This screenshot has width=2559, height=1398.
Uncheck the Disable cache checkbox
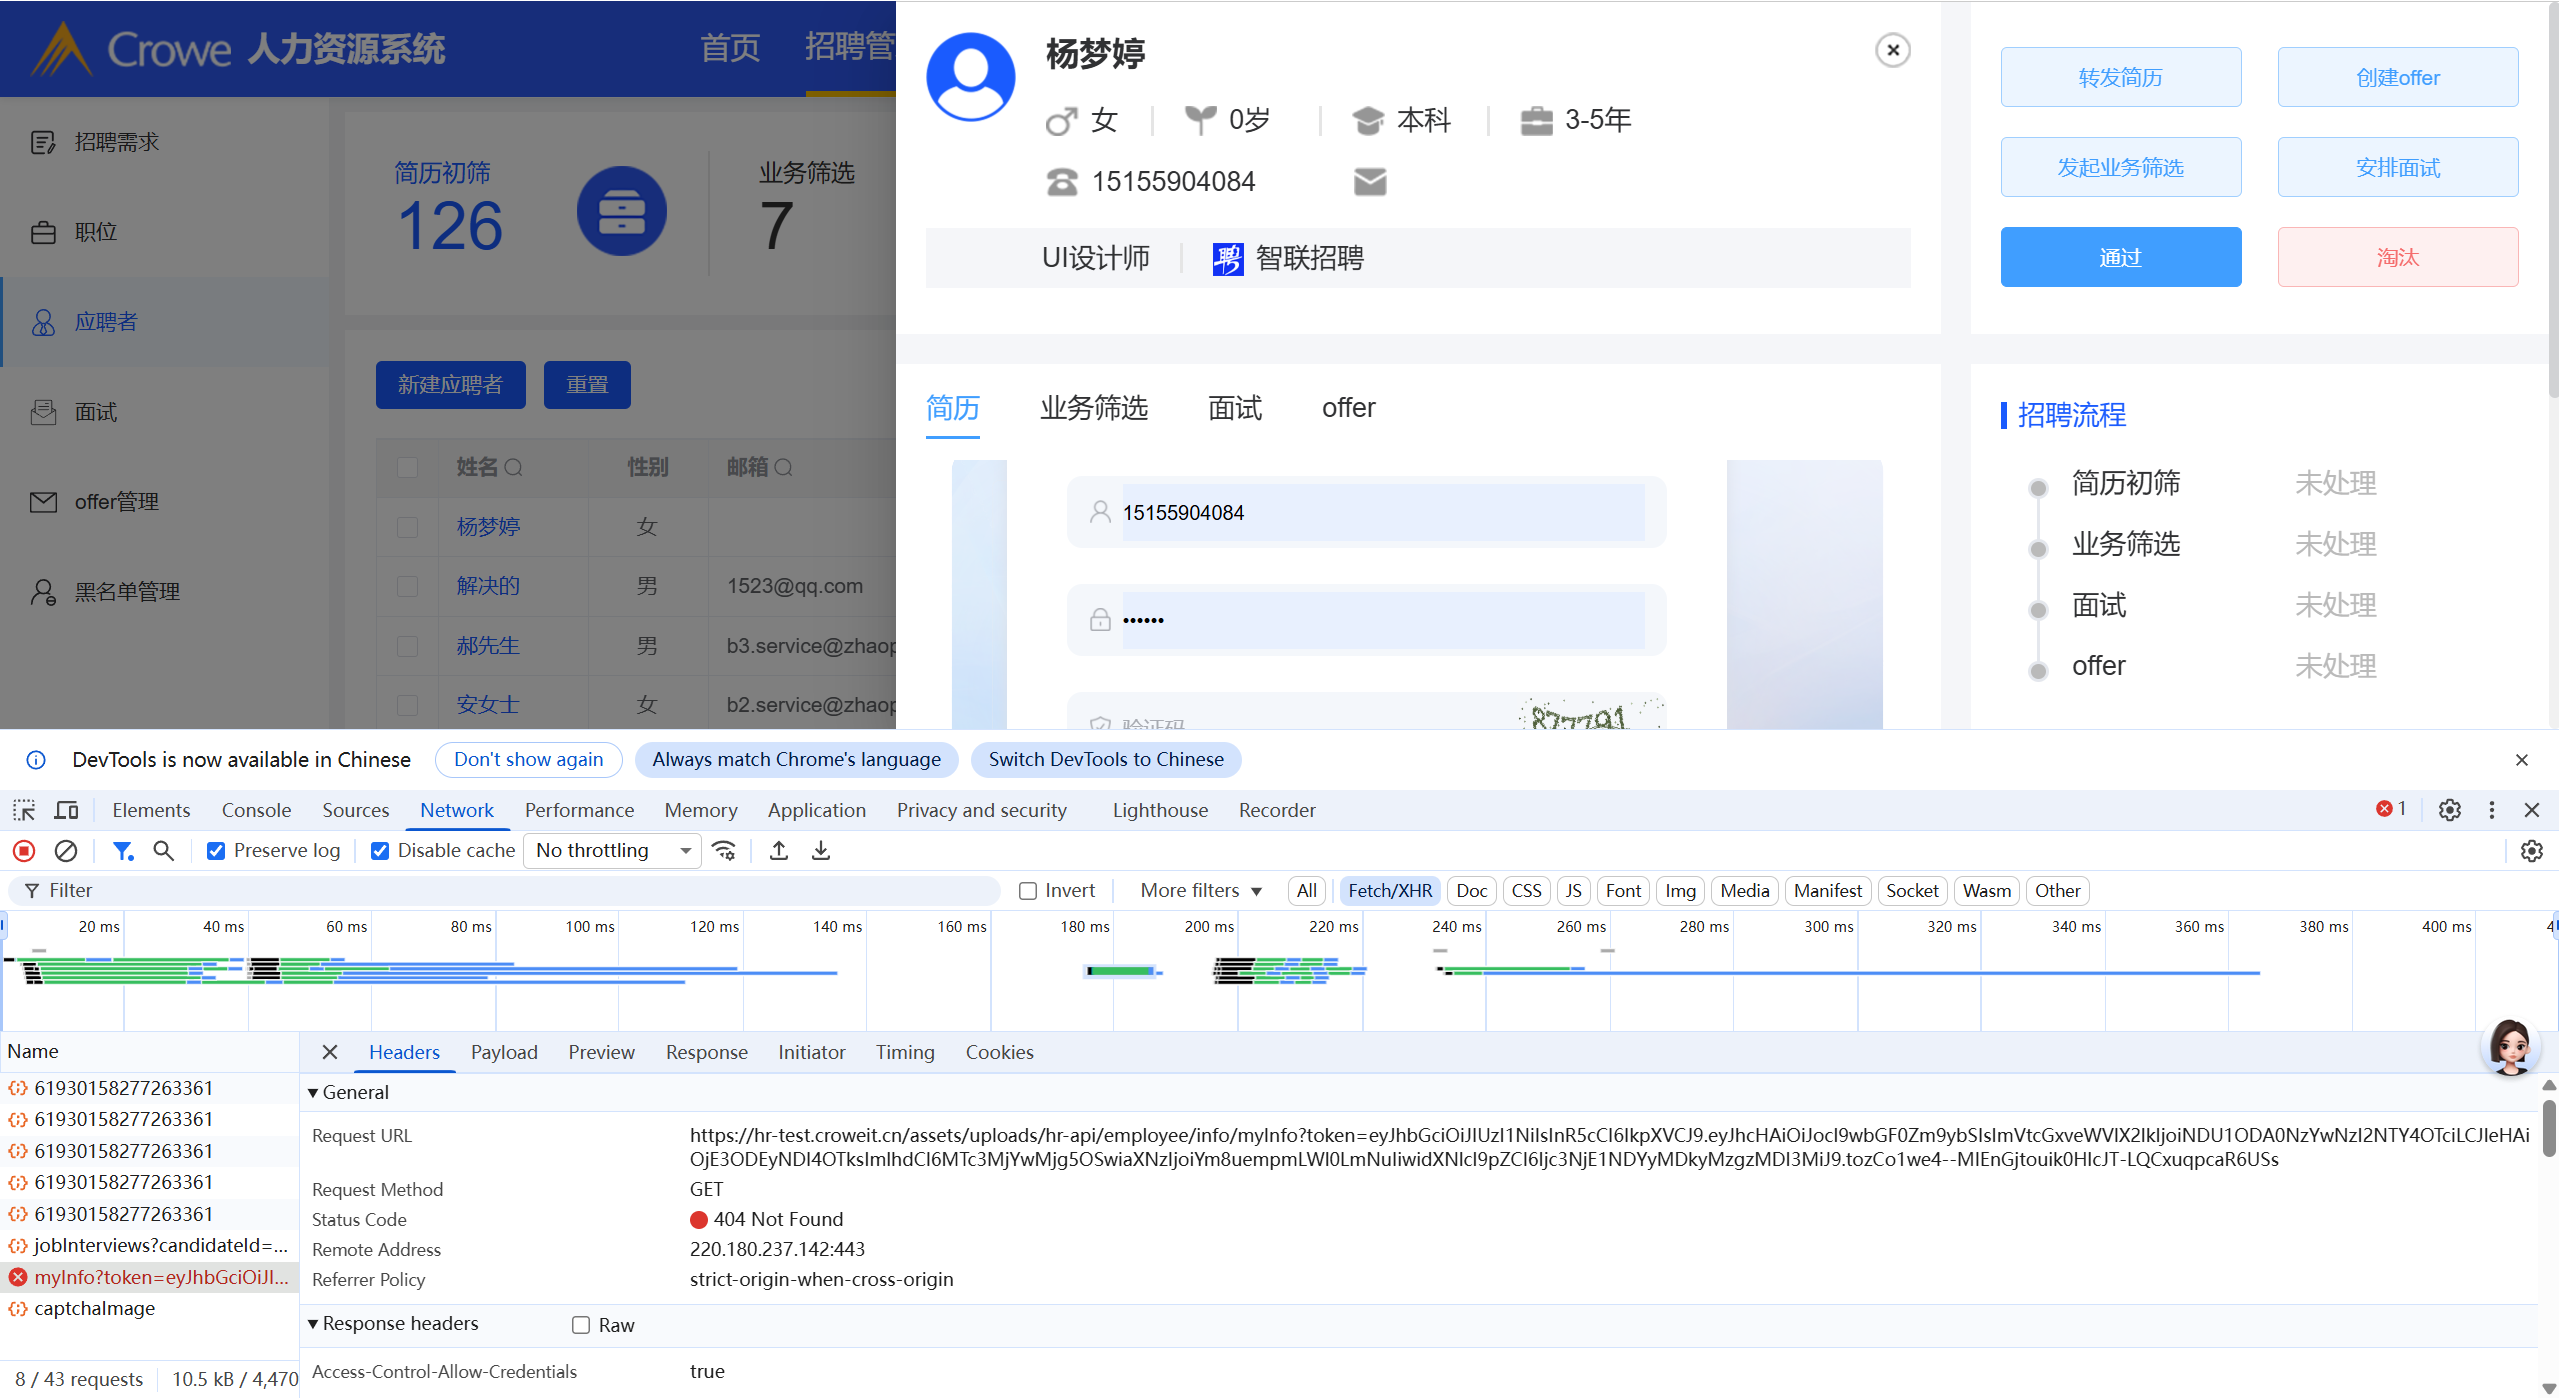380,851
